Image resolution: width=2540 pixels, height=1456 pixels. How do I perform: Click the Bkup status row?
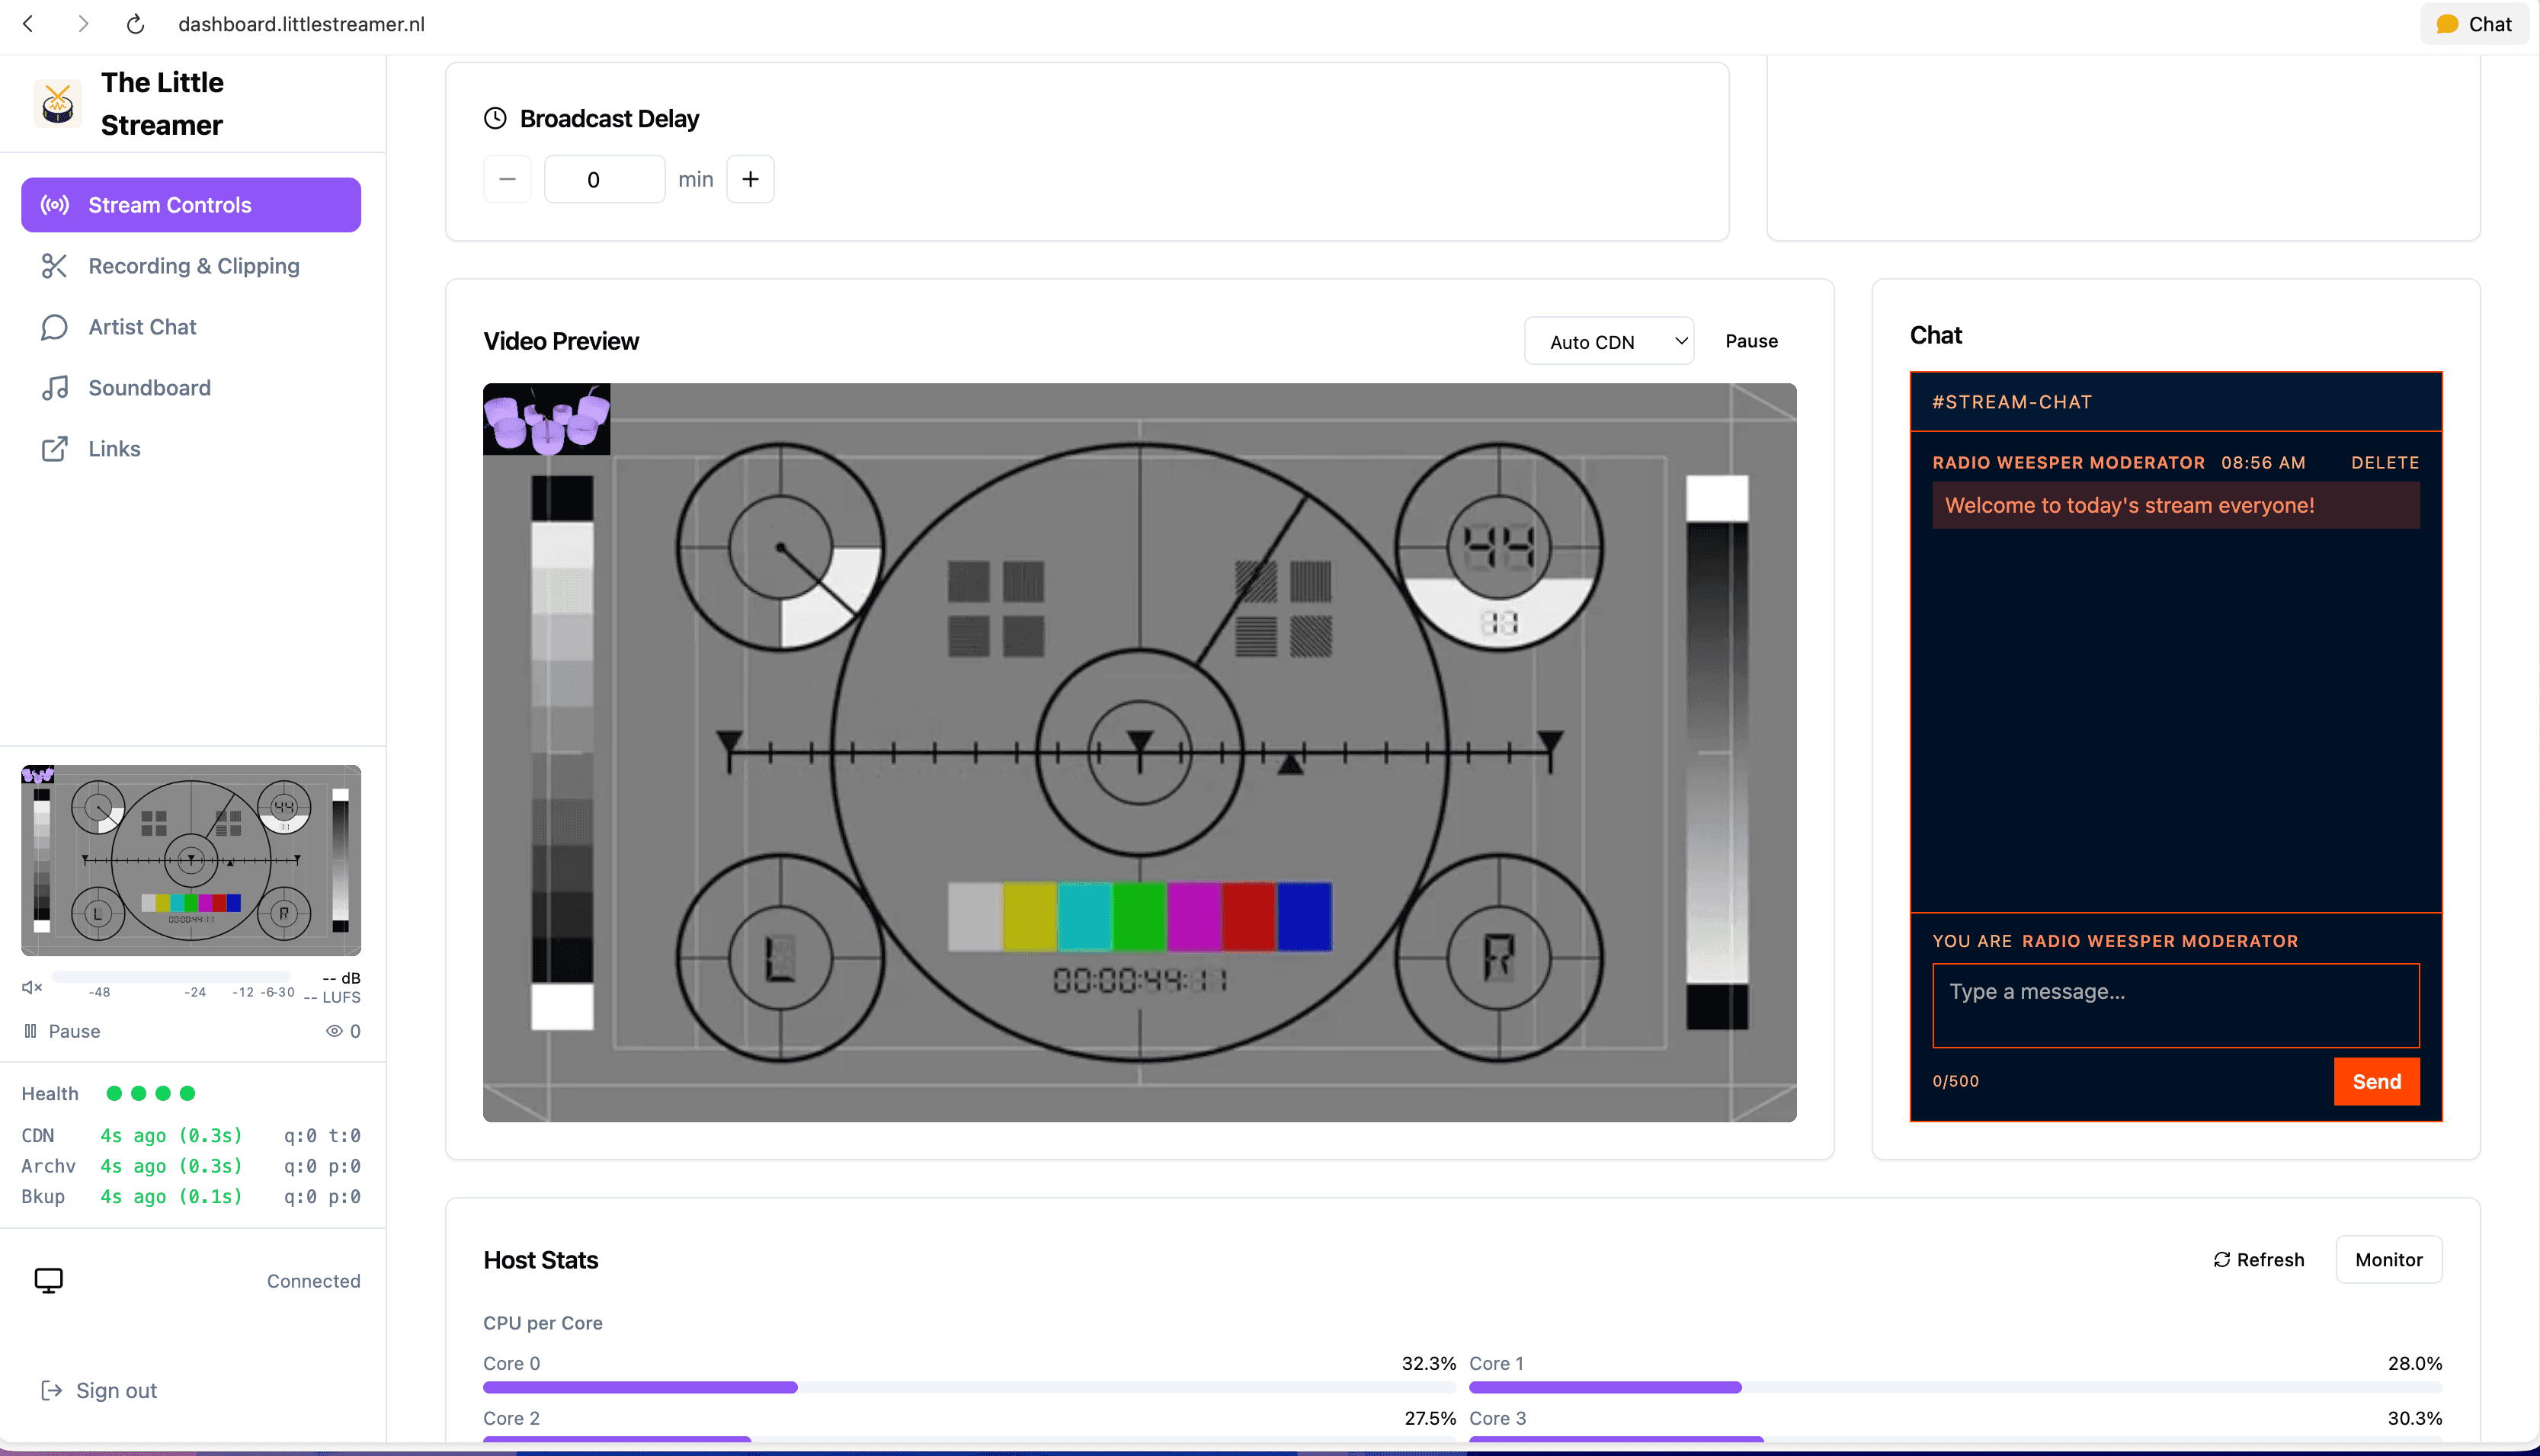191,1196
